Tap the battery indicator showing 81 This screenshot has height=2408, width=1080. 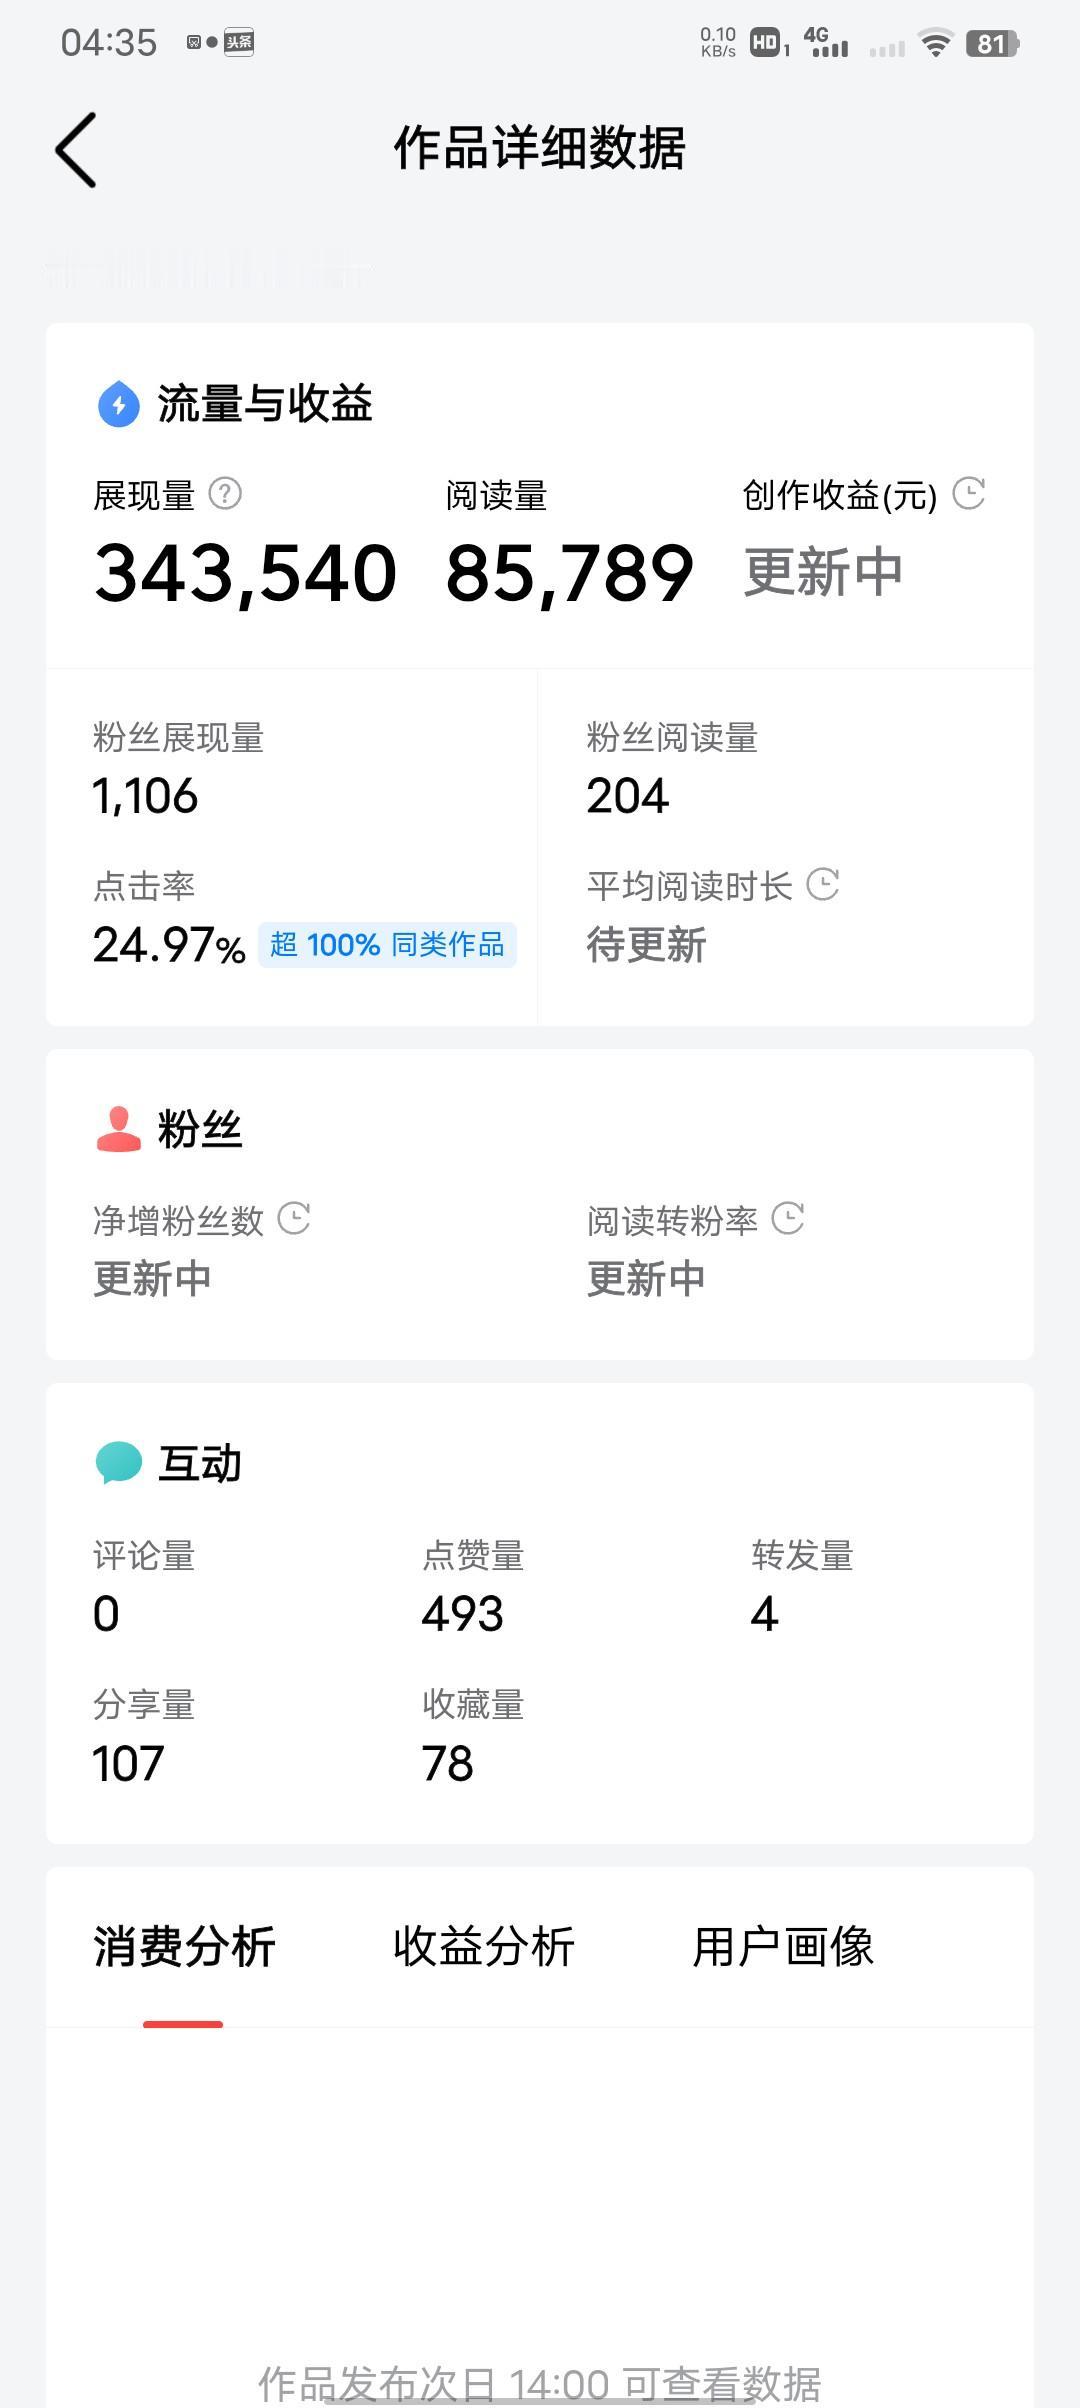click(992, 43)
